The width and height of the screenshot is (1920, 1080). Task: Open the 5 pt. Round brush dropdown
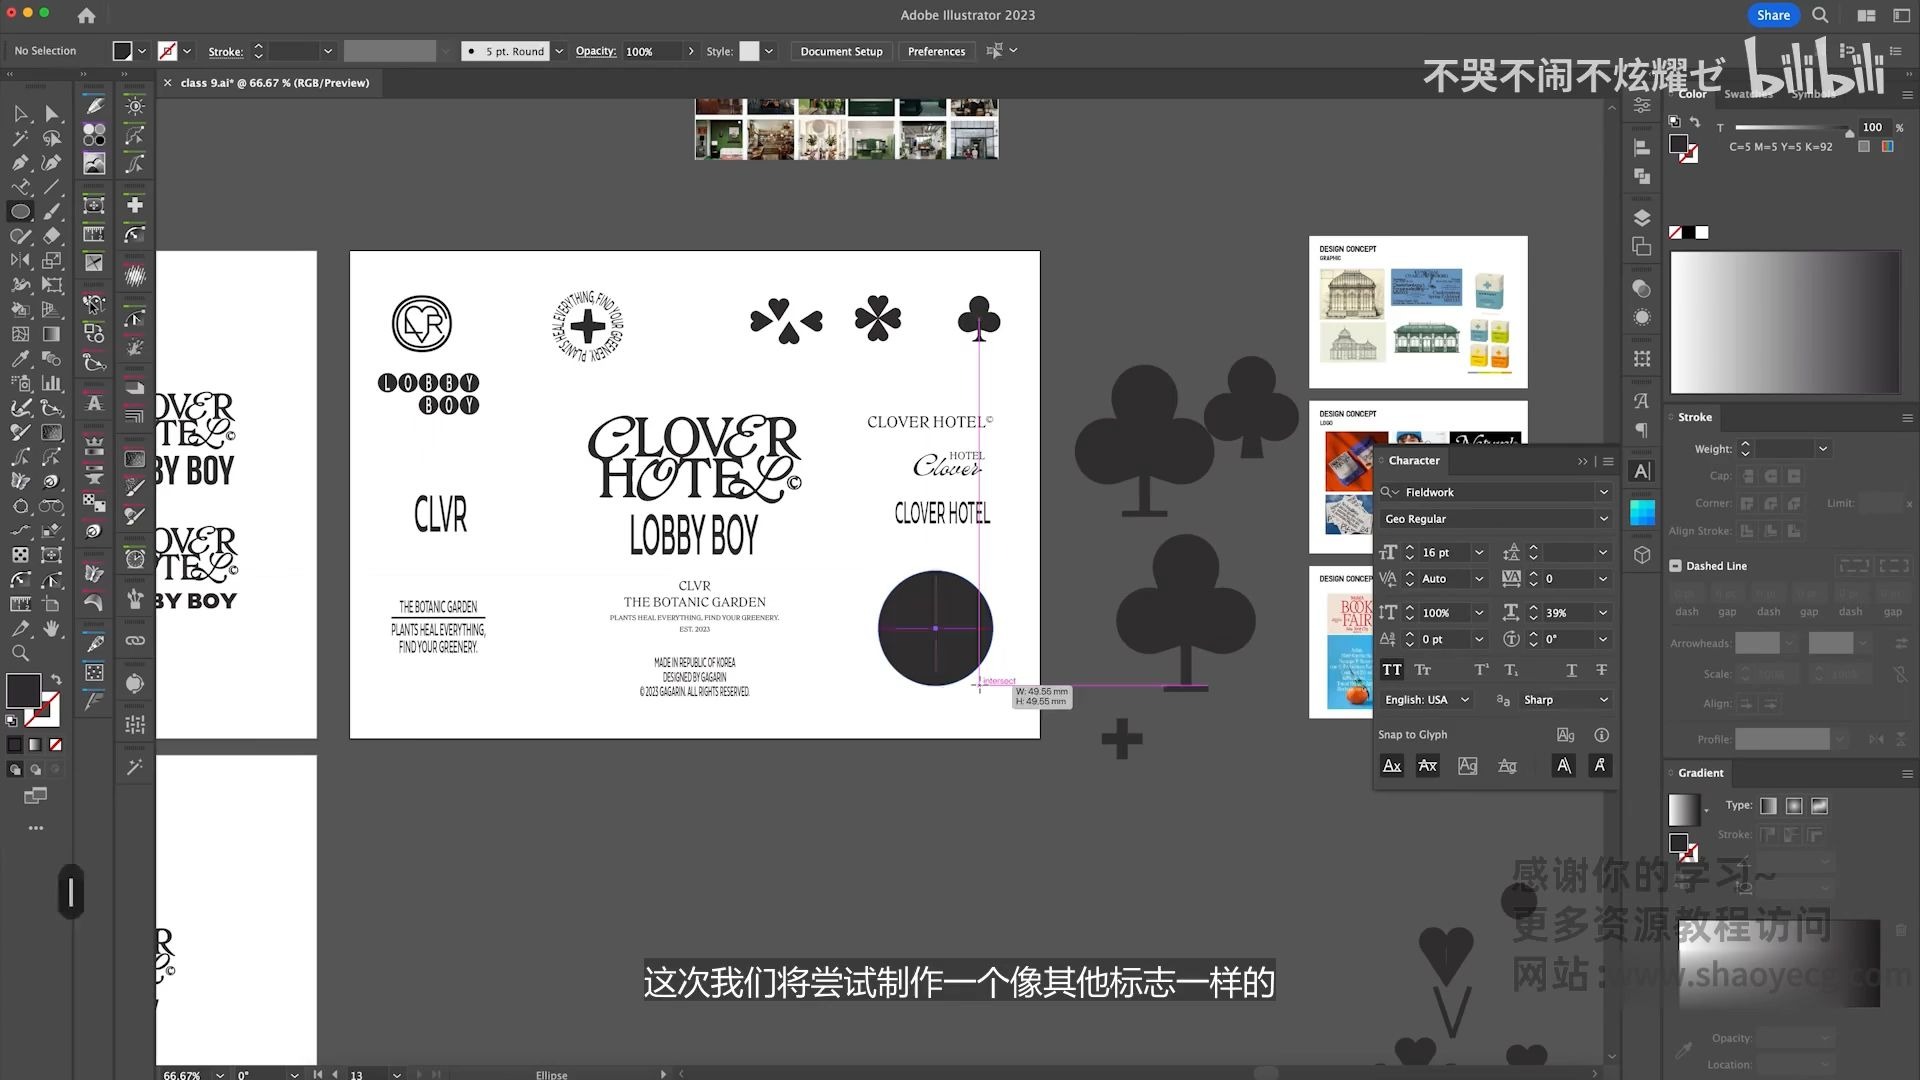559,51
